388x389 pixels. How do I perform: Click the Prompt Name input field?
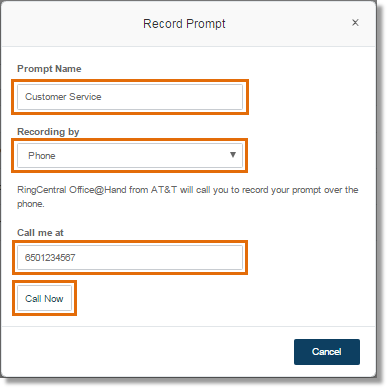click(x=130, y=97)
